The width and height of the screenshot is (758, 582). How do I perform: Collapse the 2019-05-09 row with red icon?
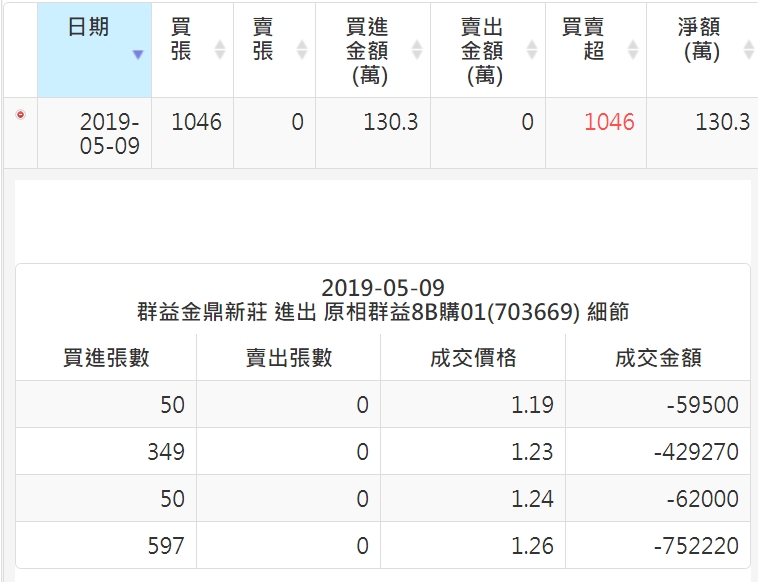click(x=20, y=116)
